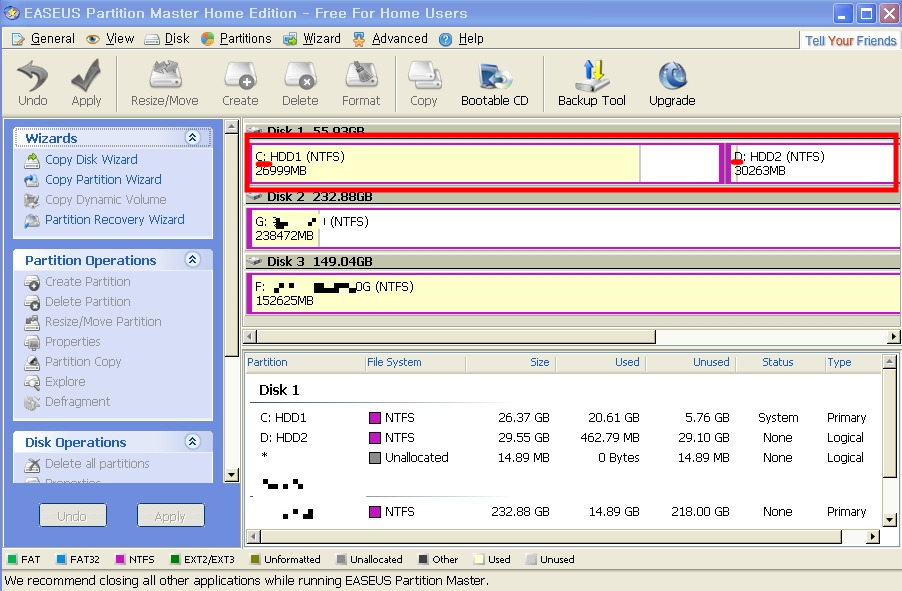The image size is (902, 591).
Task: Launch the Backup Tool icon
Action: tap(592, 77)
